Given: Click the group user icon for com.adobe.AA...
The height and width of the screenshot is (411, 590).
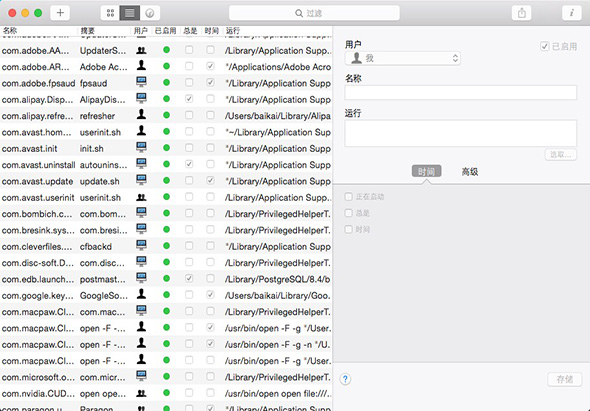Looking at the screenshot, I should point(141,50).
